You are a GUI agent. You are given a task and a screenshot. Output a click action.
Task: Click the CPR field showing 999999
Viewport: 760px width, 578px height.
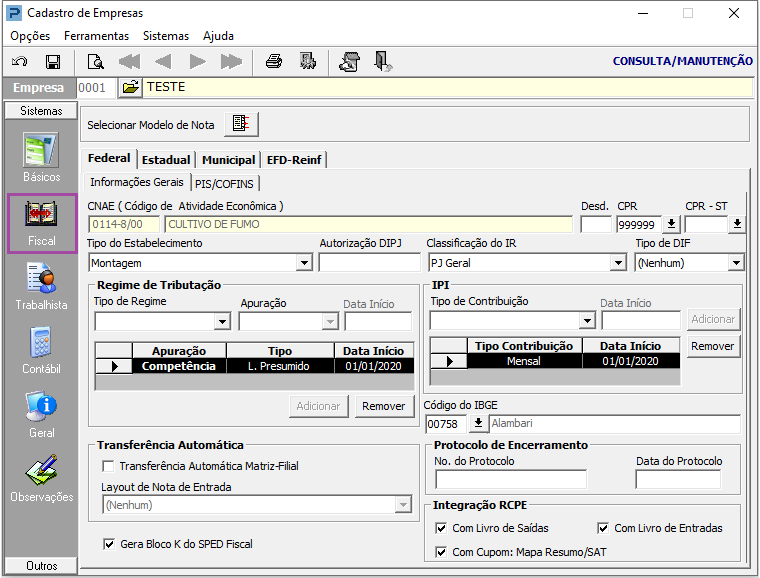click(639, 224)
